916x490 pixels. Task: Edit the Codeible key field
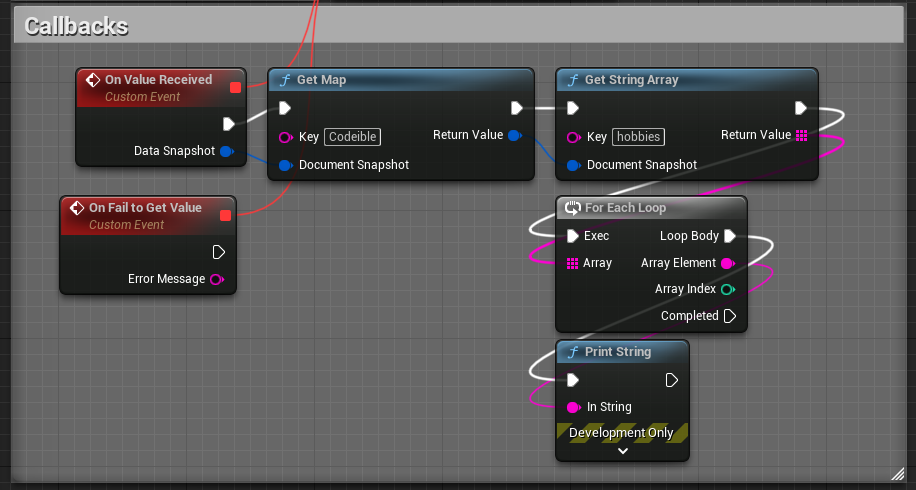pos(352,137)
